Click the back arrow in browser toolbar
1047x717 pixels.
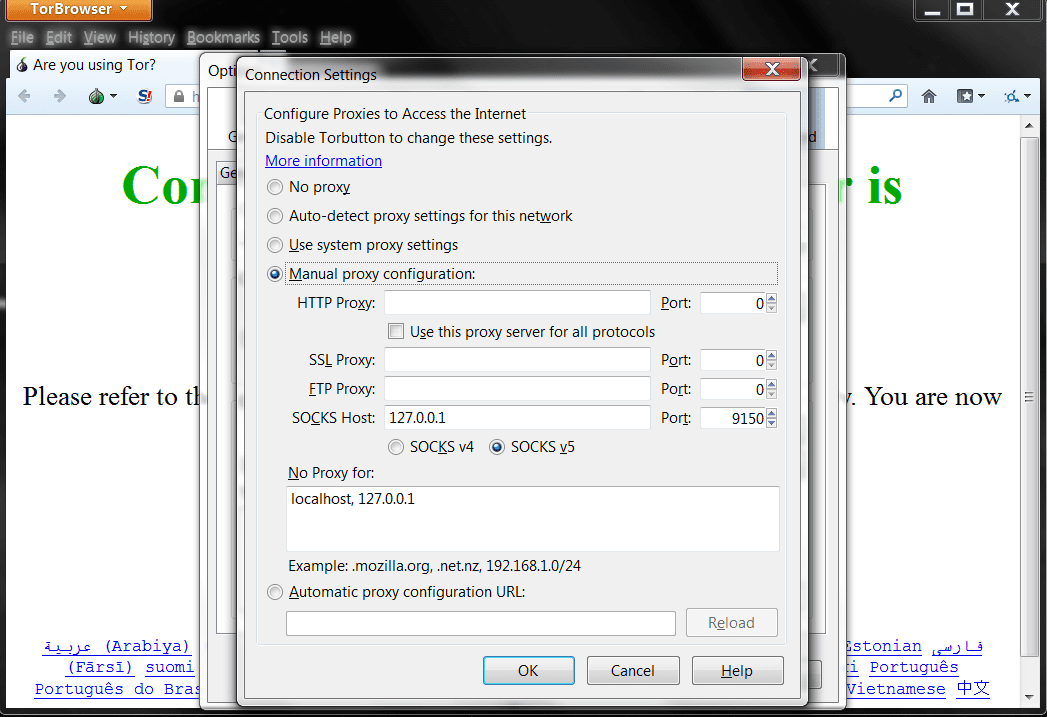(x=25, y=96)
